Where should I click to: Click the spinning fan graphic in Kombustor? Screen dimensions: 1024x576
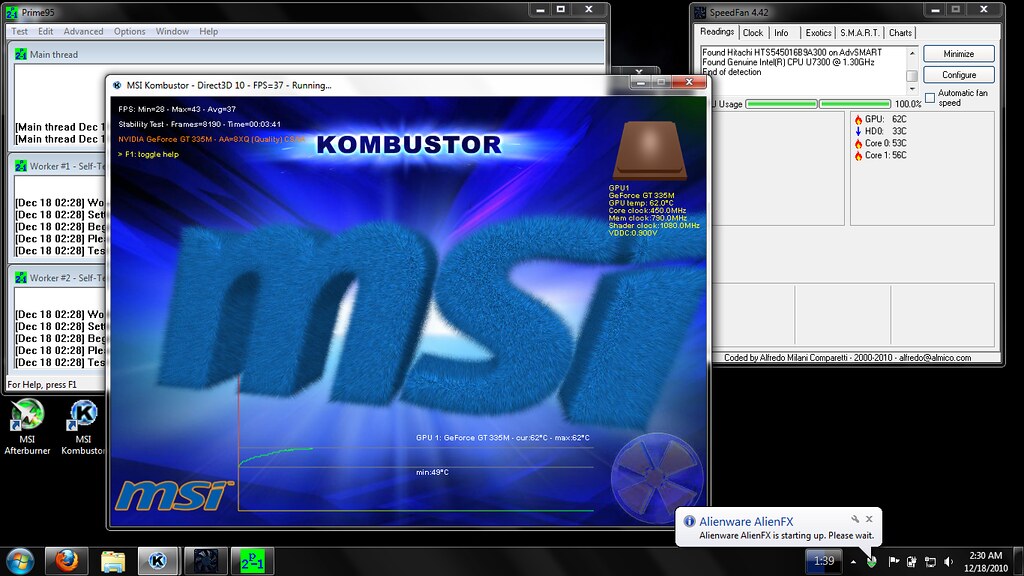pos(656,478)
